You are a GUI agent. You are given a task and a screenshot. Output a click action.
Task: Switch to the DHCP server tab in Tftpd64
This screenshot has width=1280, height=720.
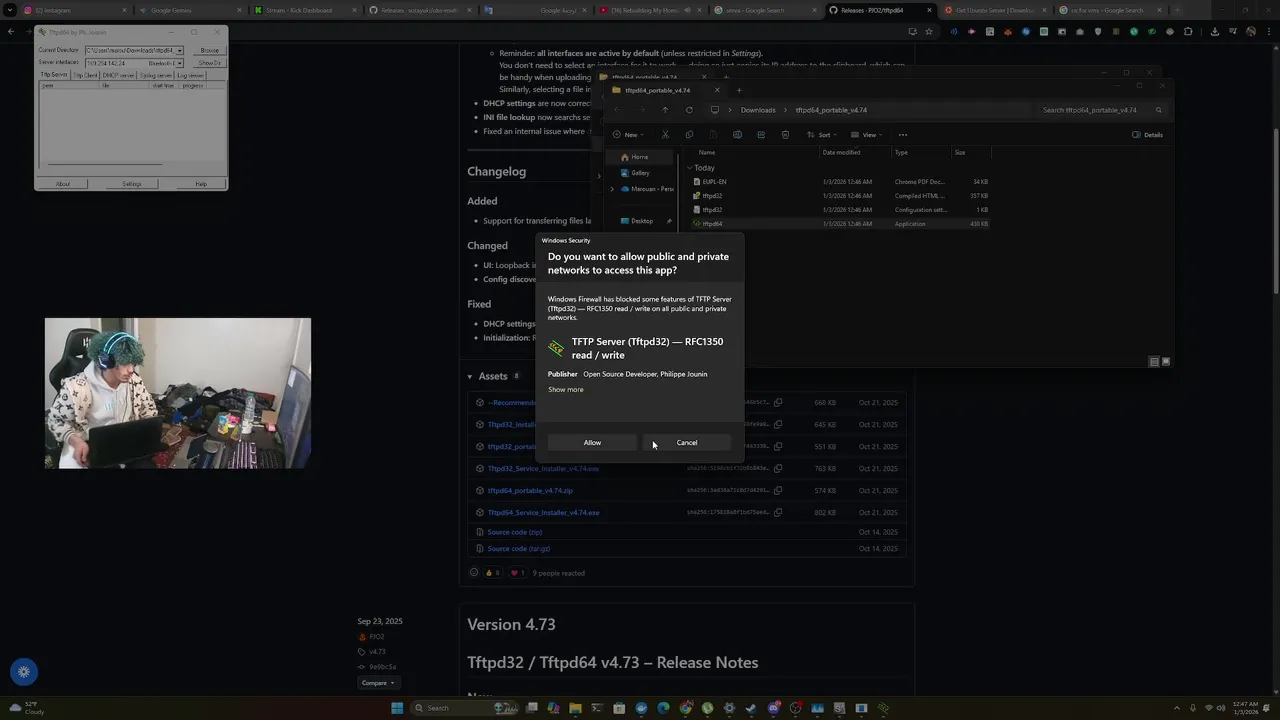click(118, 75)
